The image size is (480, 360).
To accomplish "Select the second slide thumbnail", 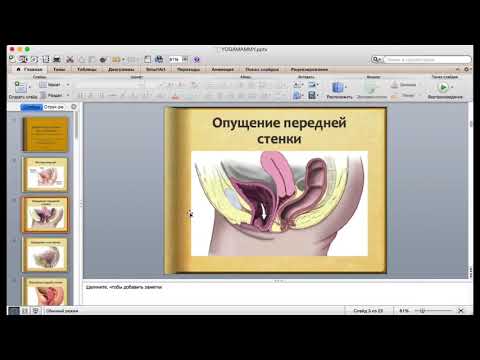I will [x=45, y=174].
